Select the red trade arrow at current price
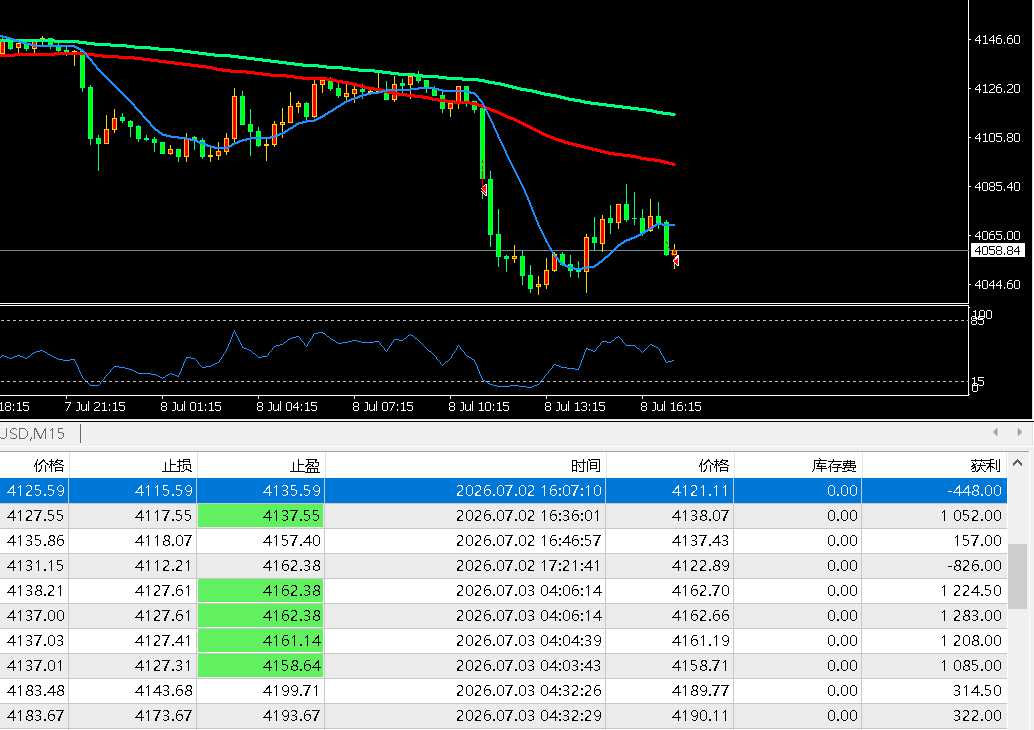The image size is (1034, 730). pos(675,261)
